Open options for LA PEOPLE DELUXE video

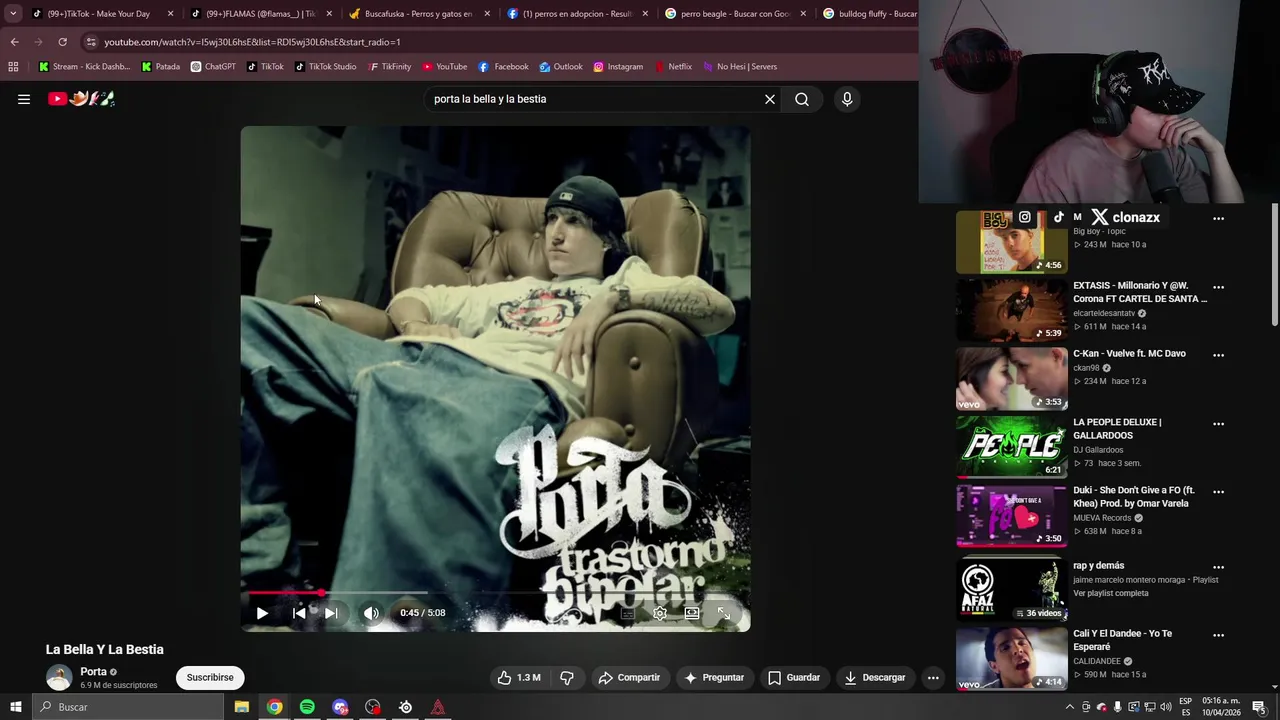pyautogui.click(x=1218, y=424)
